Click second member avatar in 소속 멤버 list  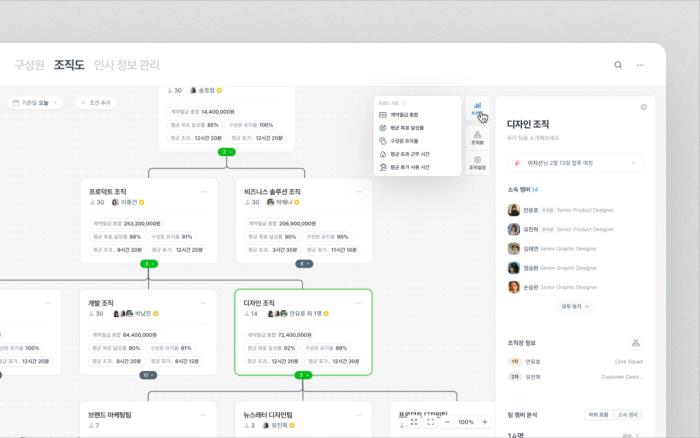click(x=514, y=229)
